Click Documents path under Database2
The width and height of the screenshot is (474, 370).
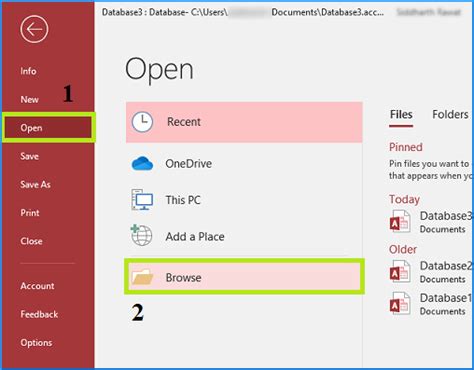point(442,279)
